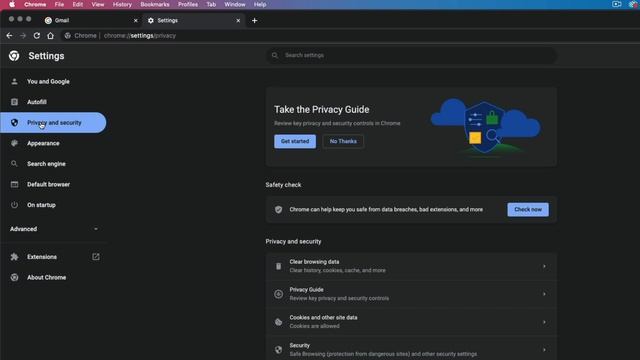
Task: Select On startup in sidebar
Action: click(53, 205)
